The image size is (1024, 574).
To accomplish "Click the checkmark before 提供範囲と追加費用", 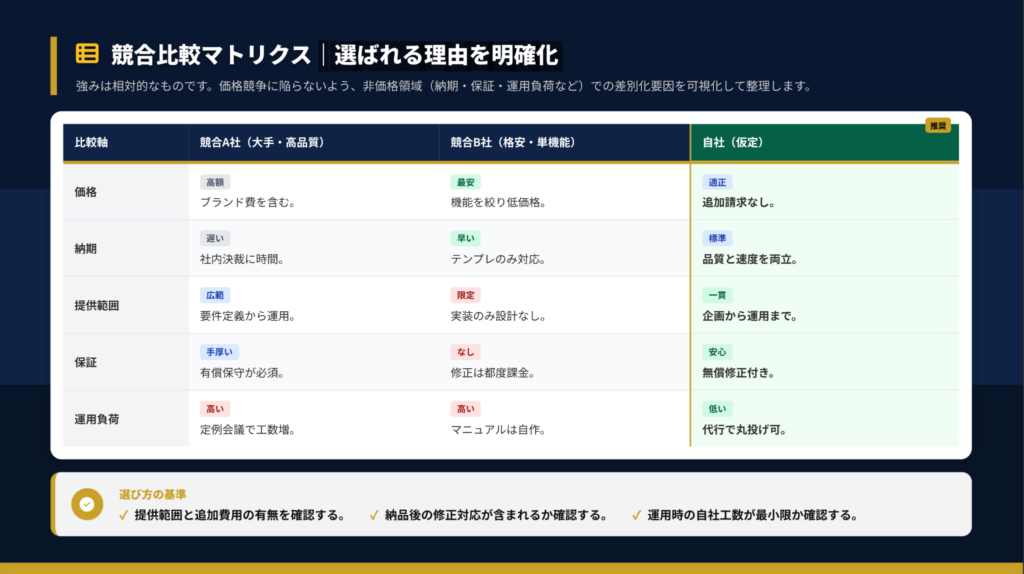I will tap(124, 516).
